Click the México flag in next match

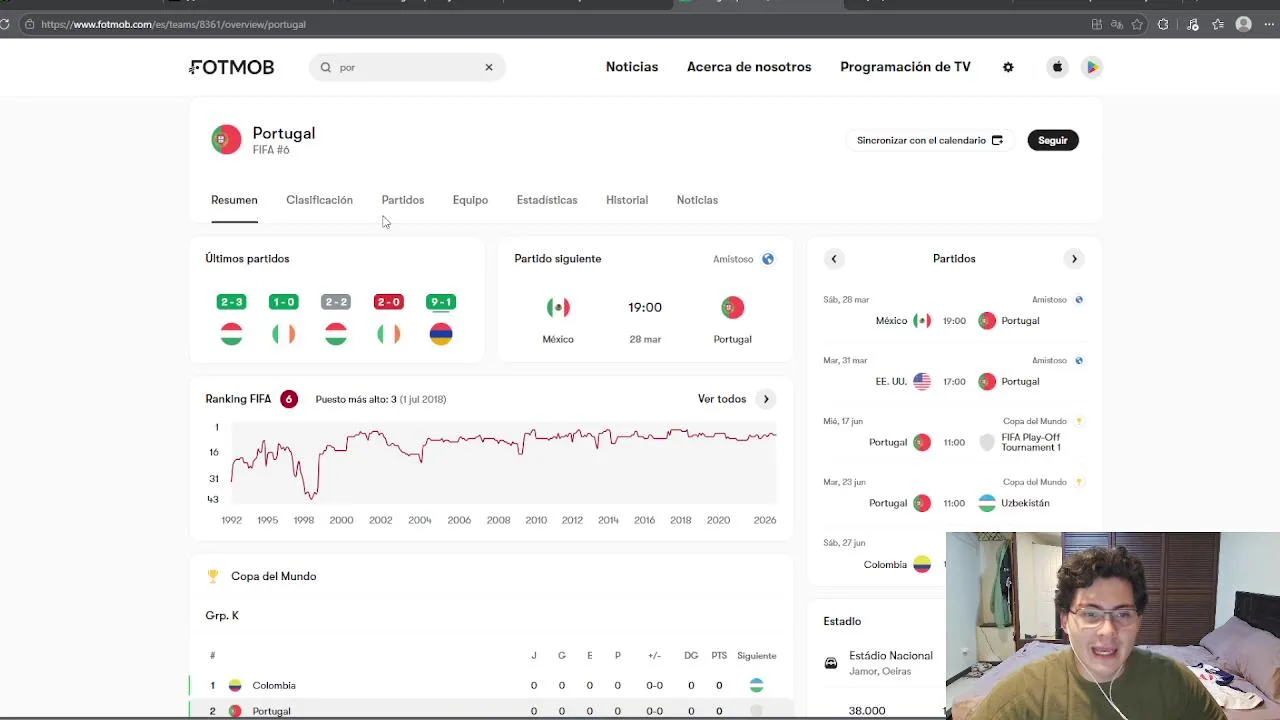(558, 308)
